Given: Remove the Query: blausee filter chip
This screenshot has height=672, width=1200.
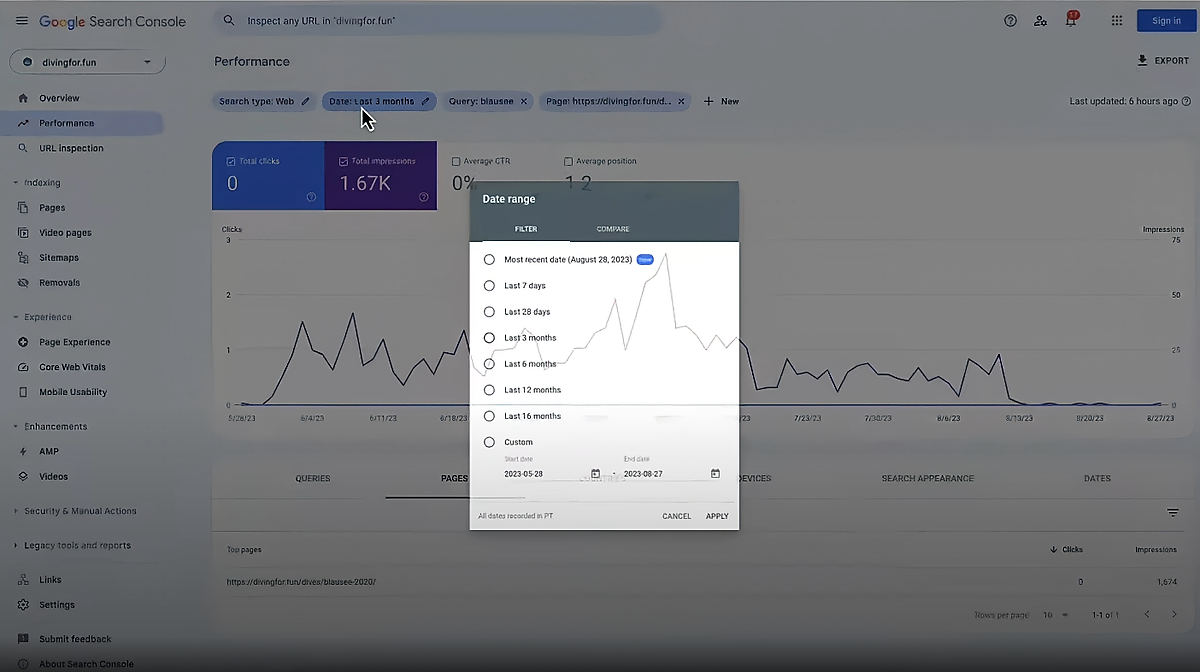Looking at the screenshot, I should click(x=524, y=101).
